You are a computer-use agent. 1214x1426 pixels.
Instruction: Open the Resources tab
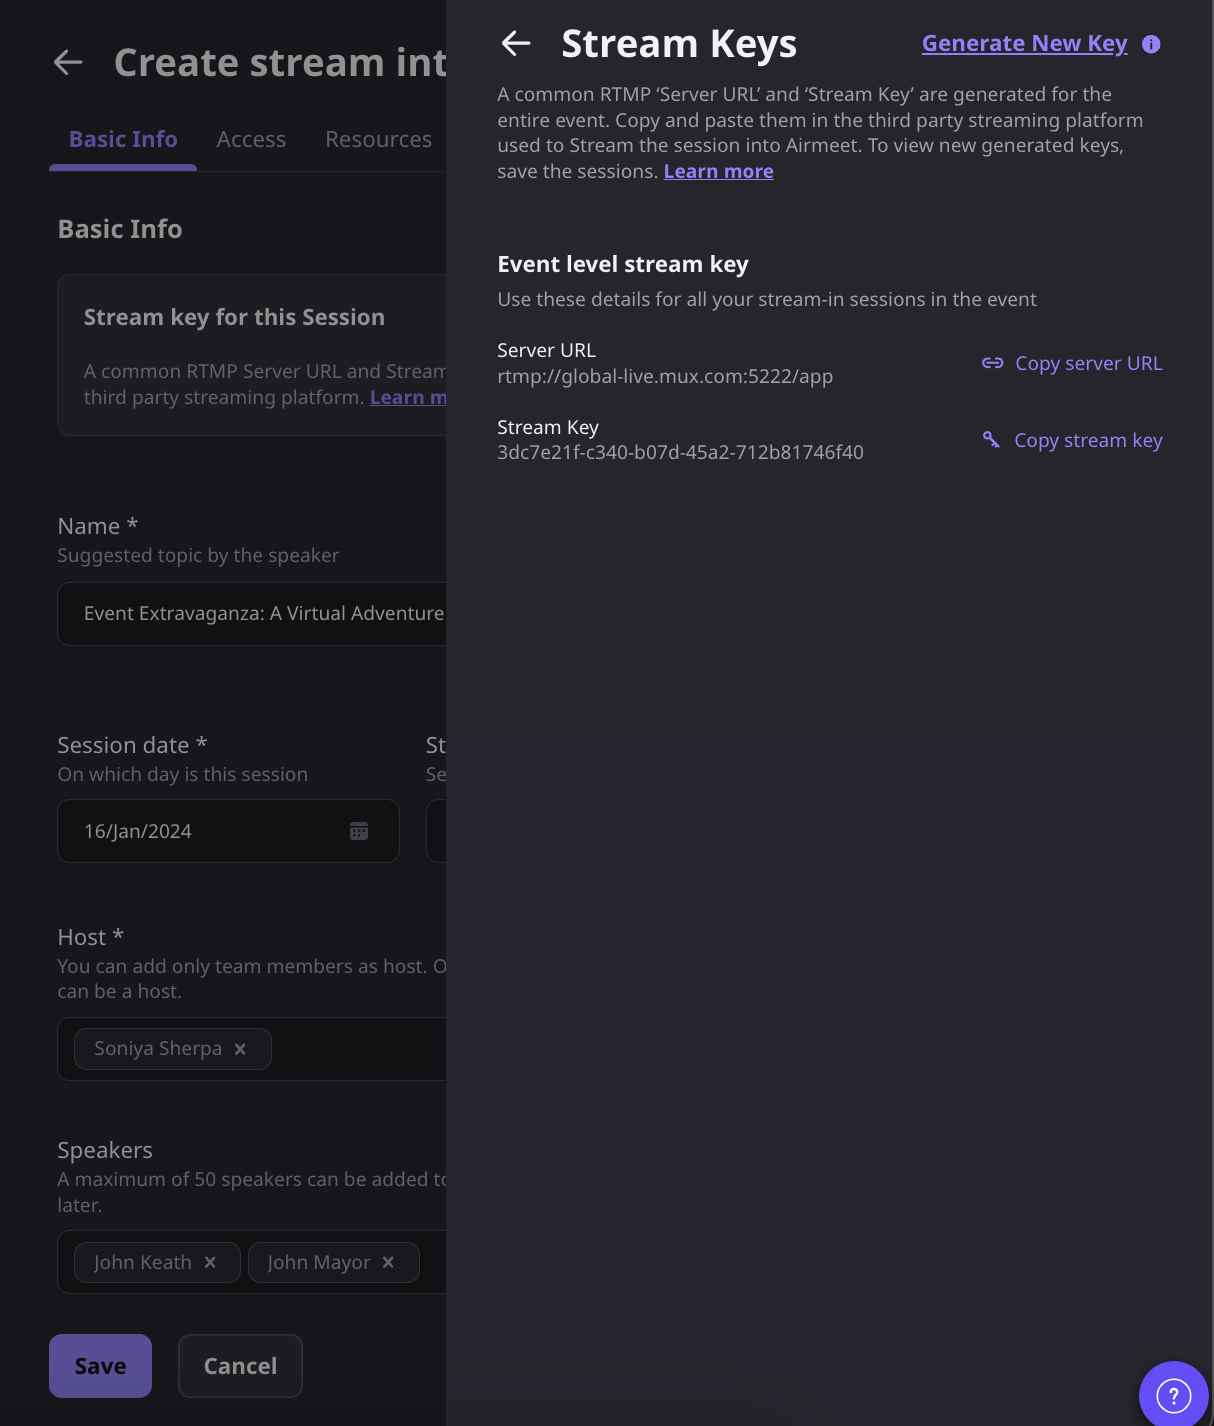[378, 139]
